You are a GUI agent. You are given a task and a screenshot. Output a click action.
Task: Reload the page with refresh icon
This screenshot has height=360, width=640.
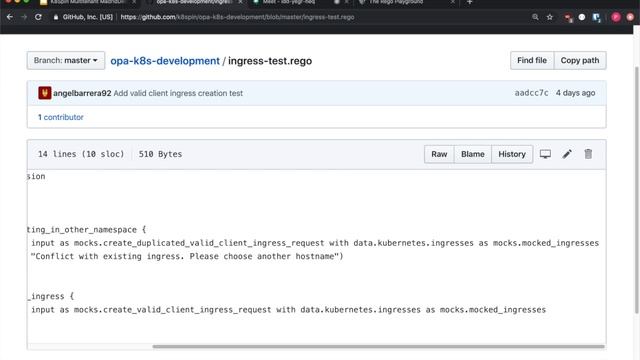coord(38,17)
